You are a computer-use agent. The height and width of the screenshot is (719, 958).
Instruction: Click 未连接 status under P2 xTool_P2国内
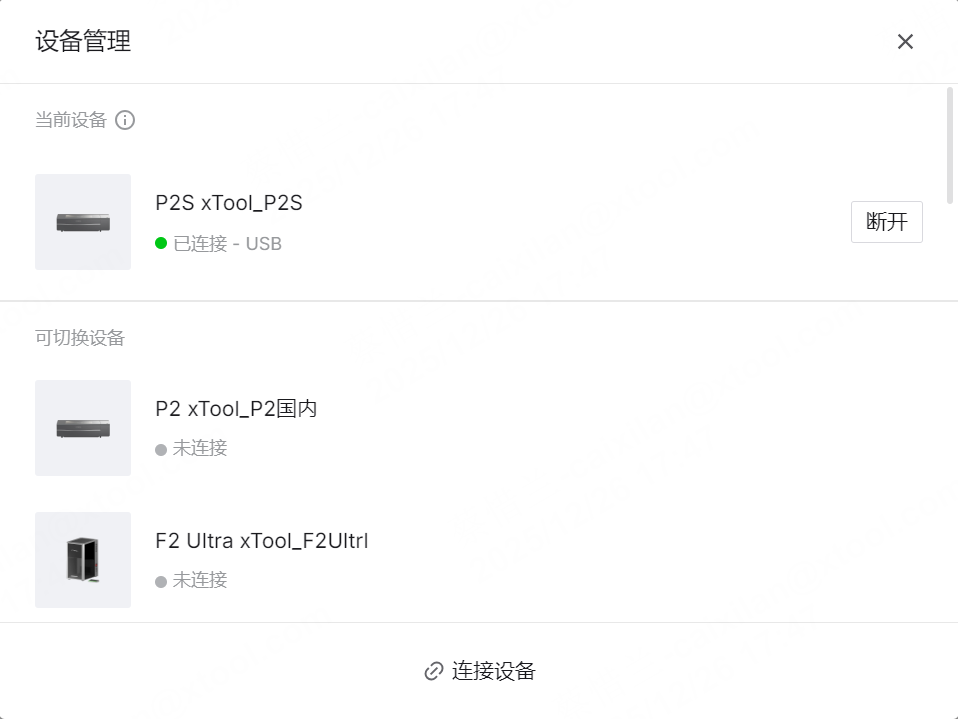point(200,448)
